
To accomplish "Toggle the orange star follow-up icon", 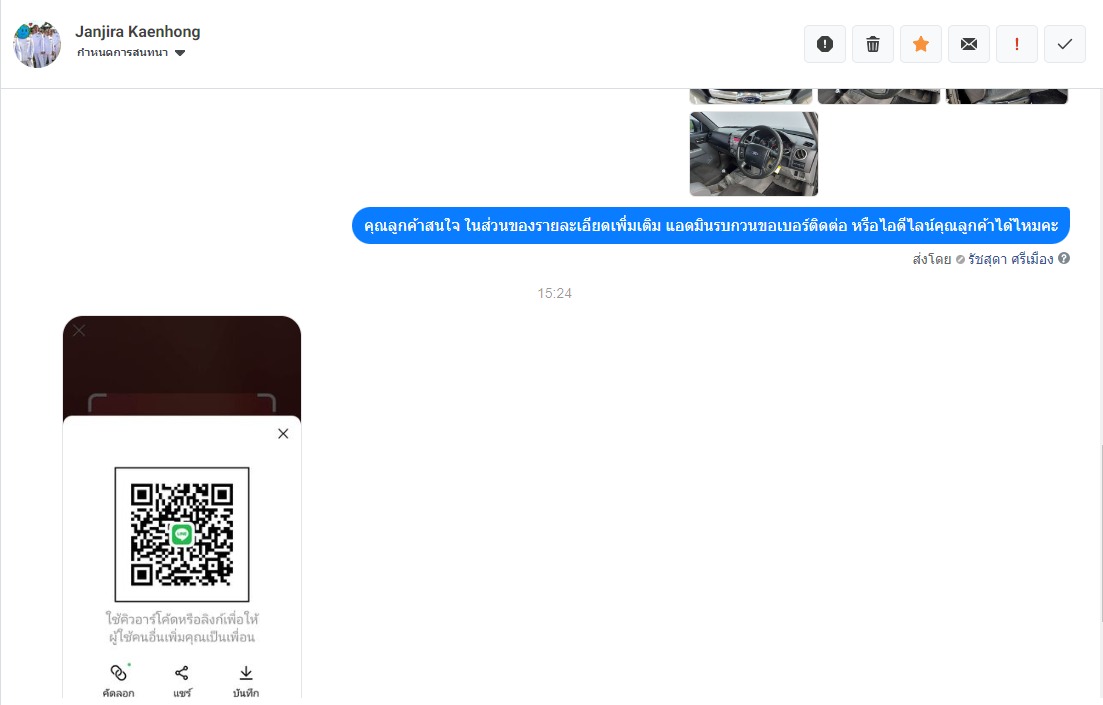I will click(921, 44).
